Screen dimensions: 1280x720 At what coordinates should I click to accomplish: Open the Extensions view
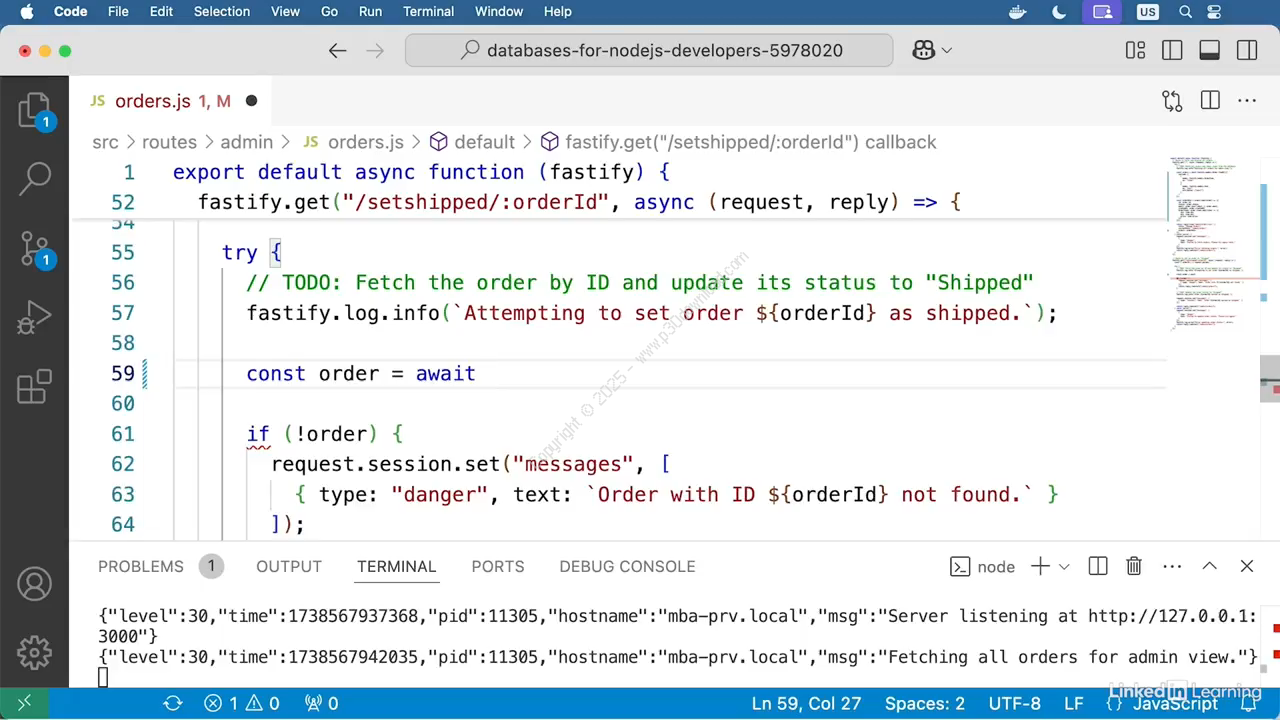coord(34,386)
